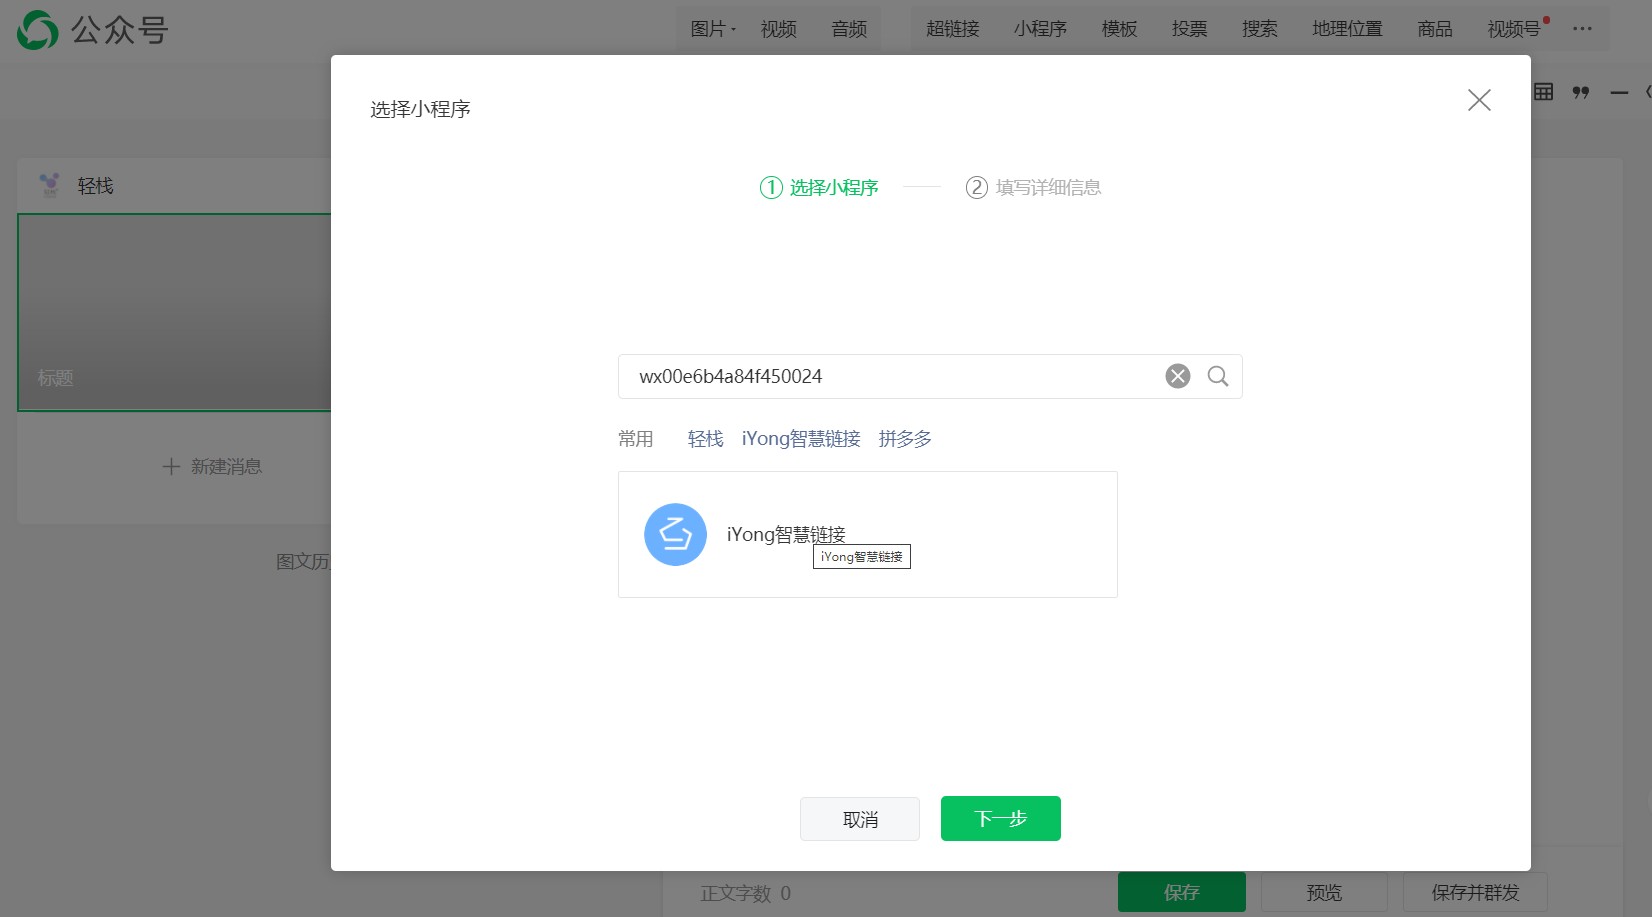1652x917 pixels.
Task: Close the 选择小程序 dialog
Action: pyautogui.click(x=1479, y=100)
